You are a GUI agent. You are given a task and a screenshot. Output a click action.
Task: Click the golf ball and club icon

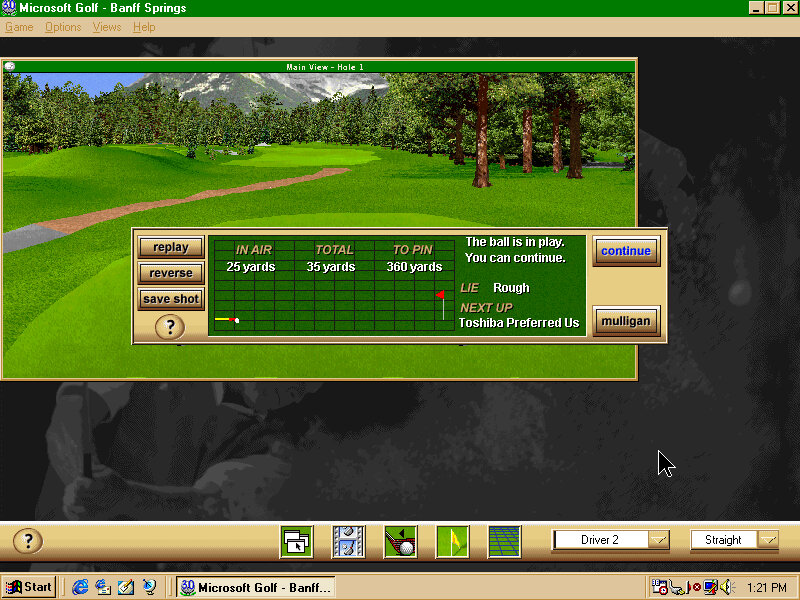(400, 541)
